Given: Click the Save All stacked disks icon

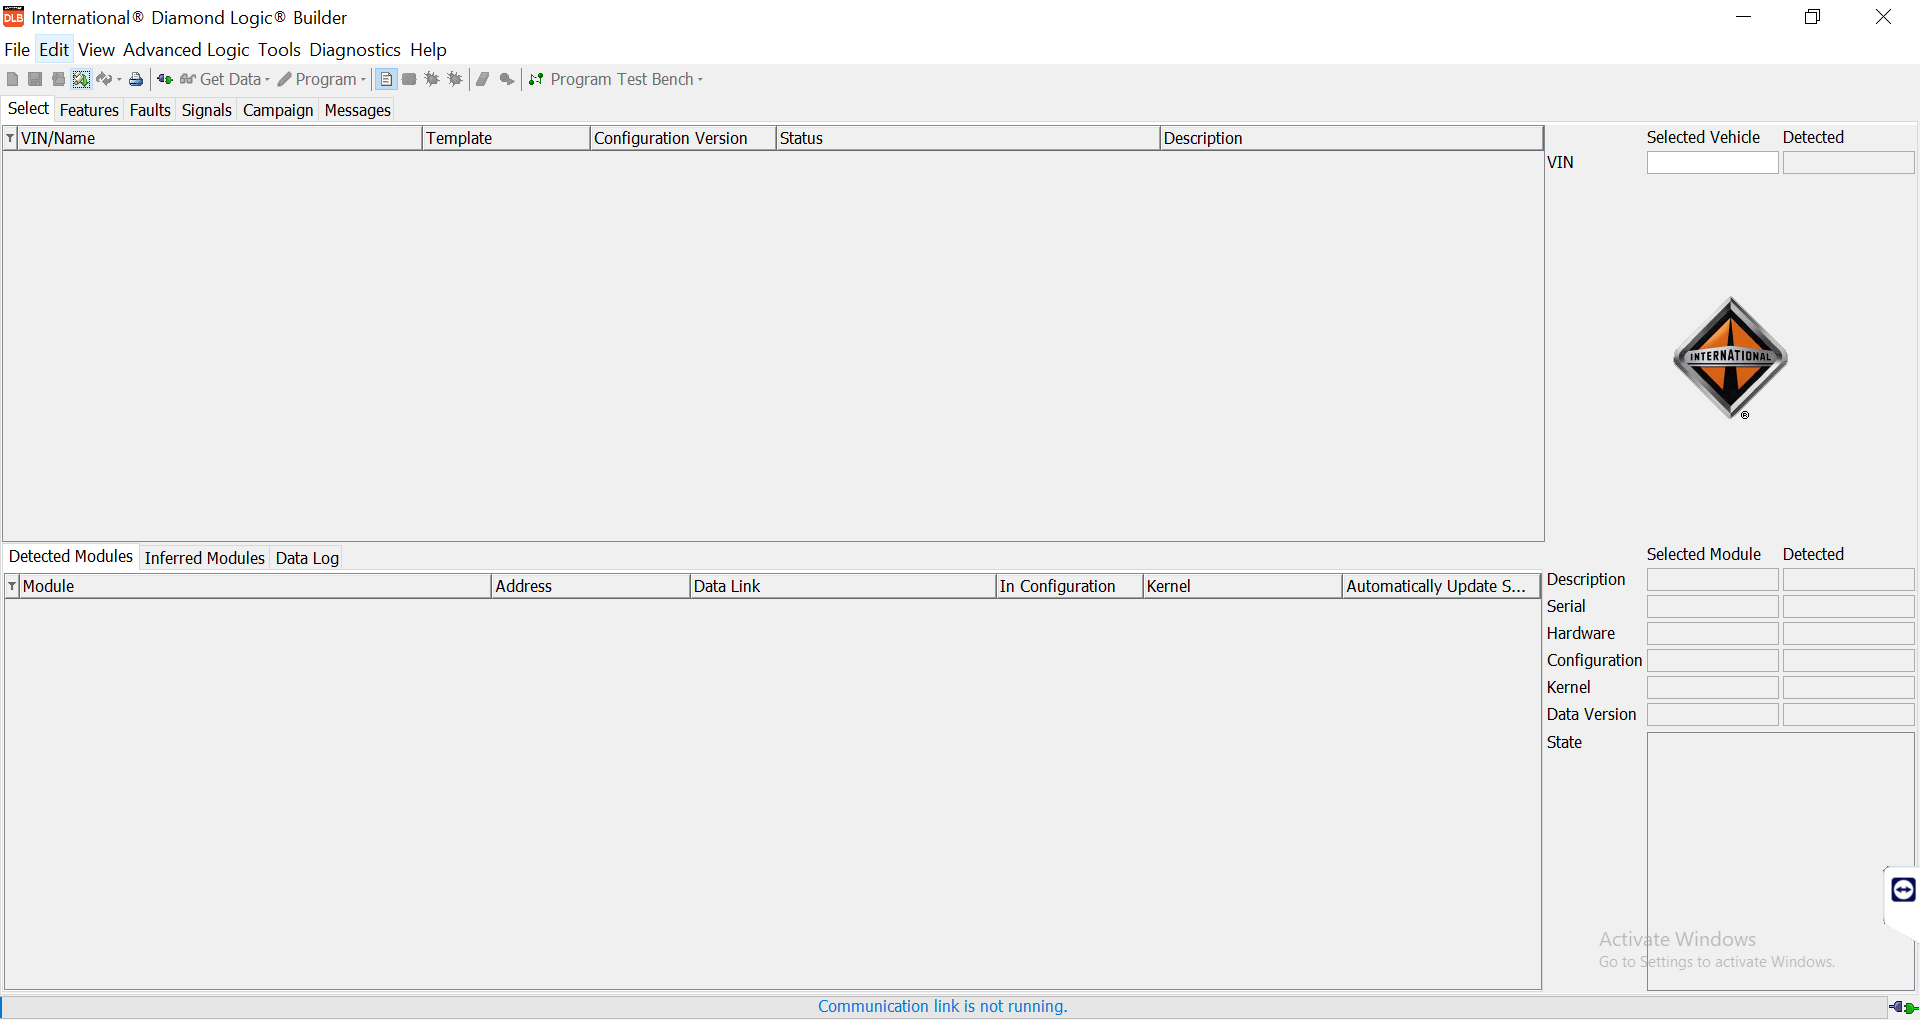Looking at the screenshot, I should pos(58,79).
